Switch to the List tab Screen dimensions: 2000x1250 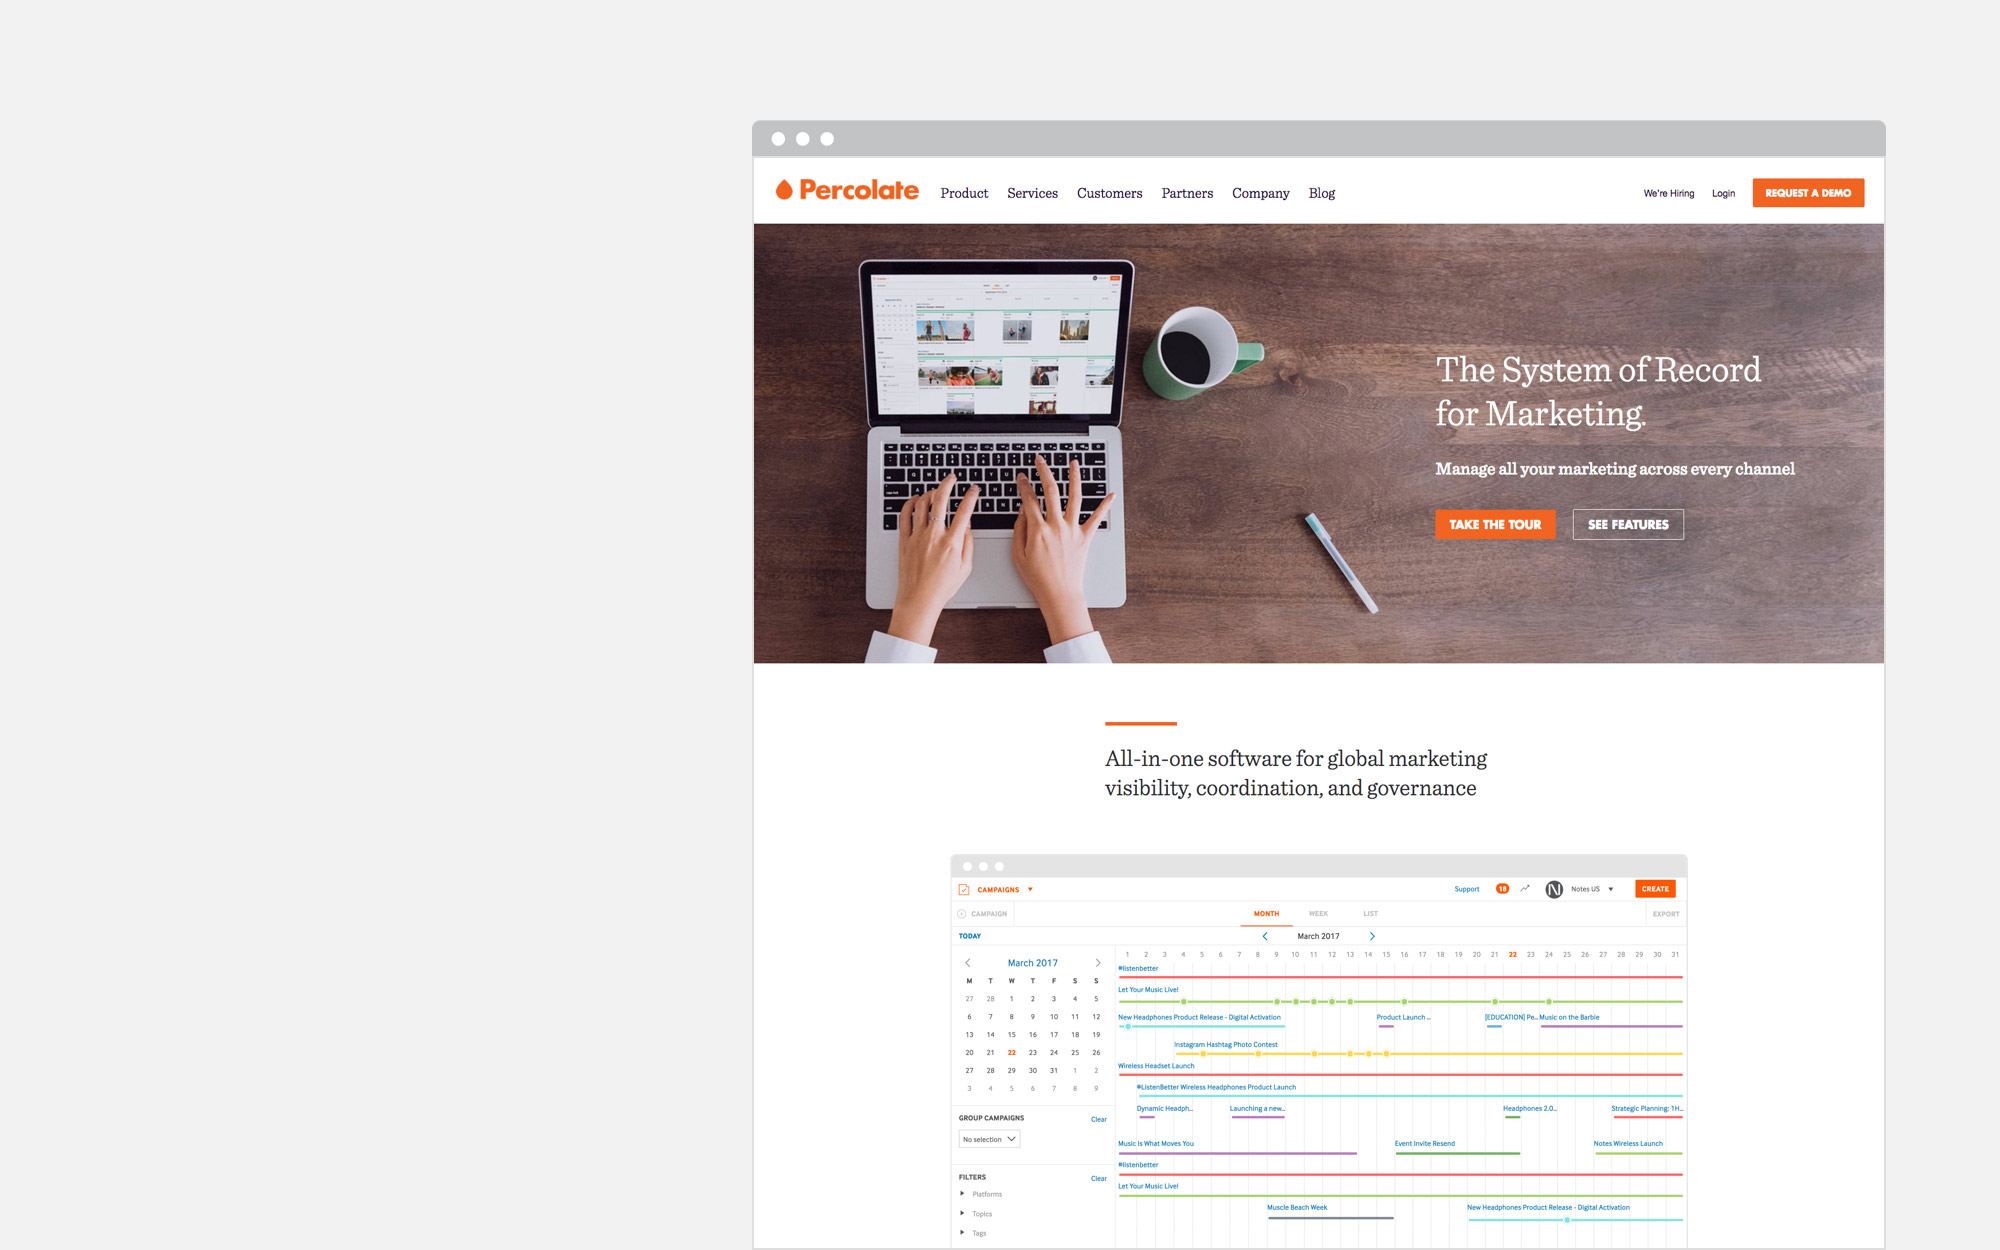click(x=1370, y=914)
